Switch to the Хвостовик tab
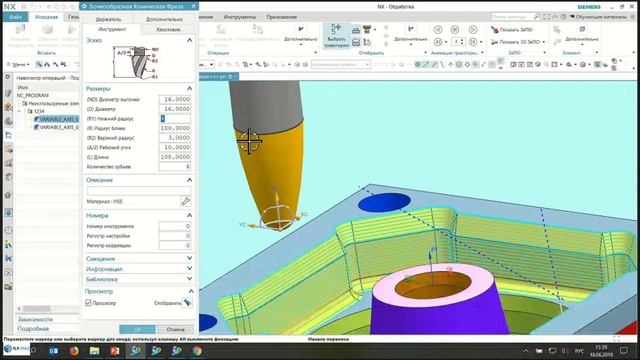 [x=168, y=29]
